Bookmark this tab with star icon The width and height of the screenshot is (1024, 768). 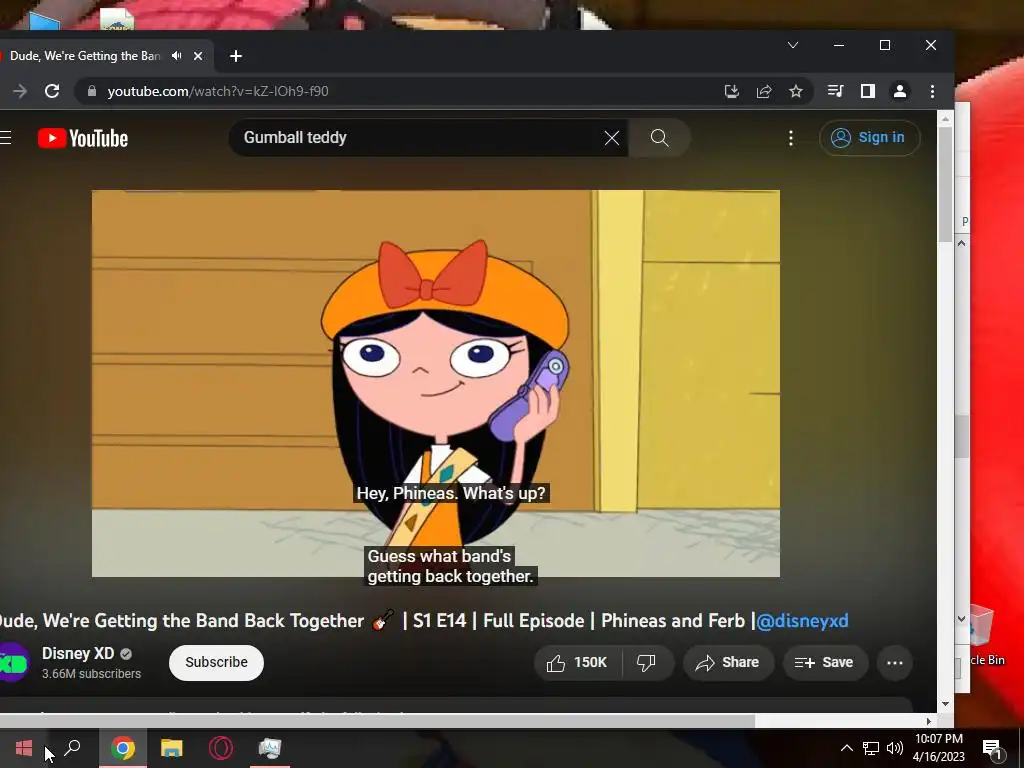795,91
